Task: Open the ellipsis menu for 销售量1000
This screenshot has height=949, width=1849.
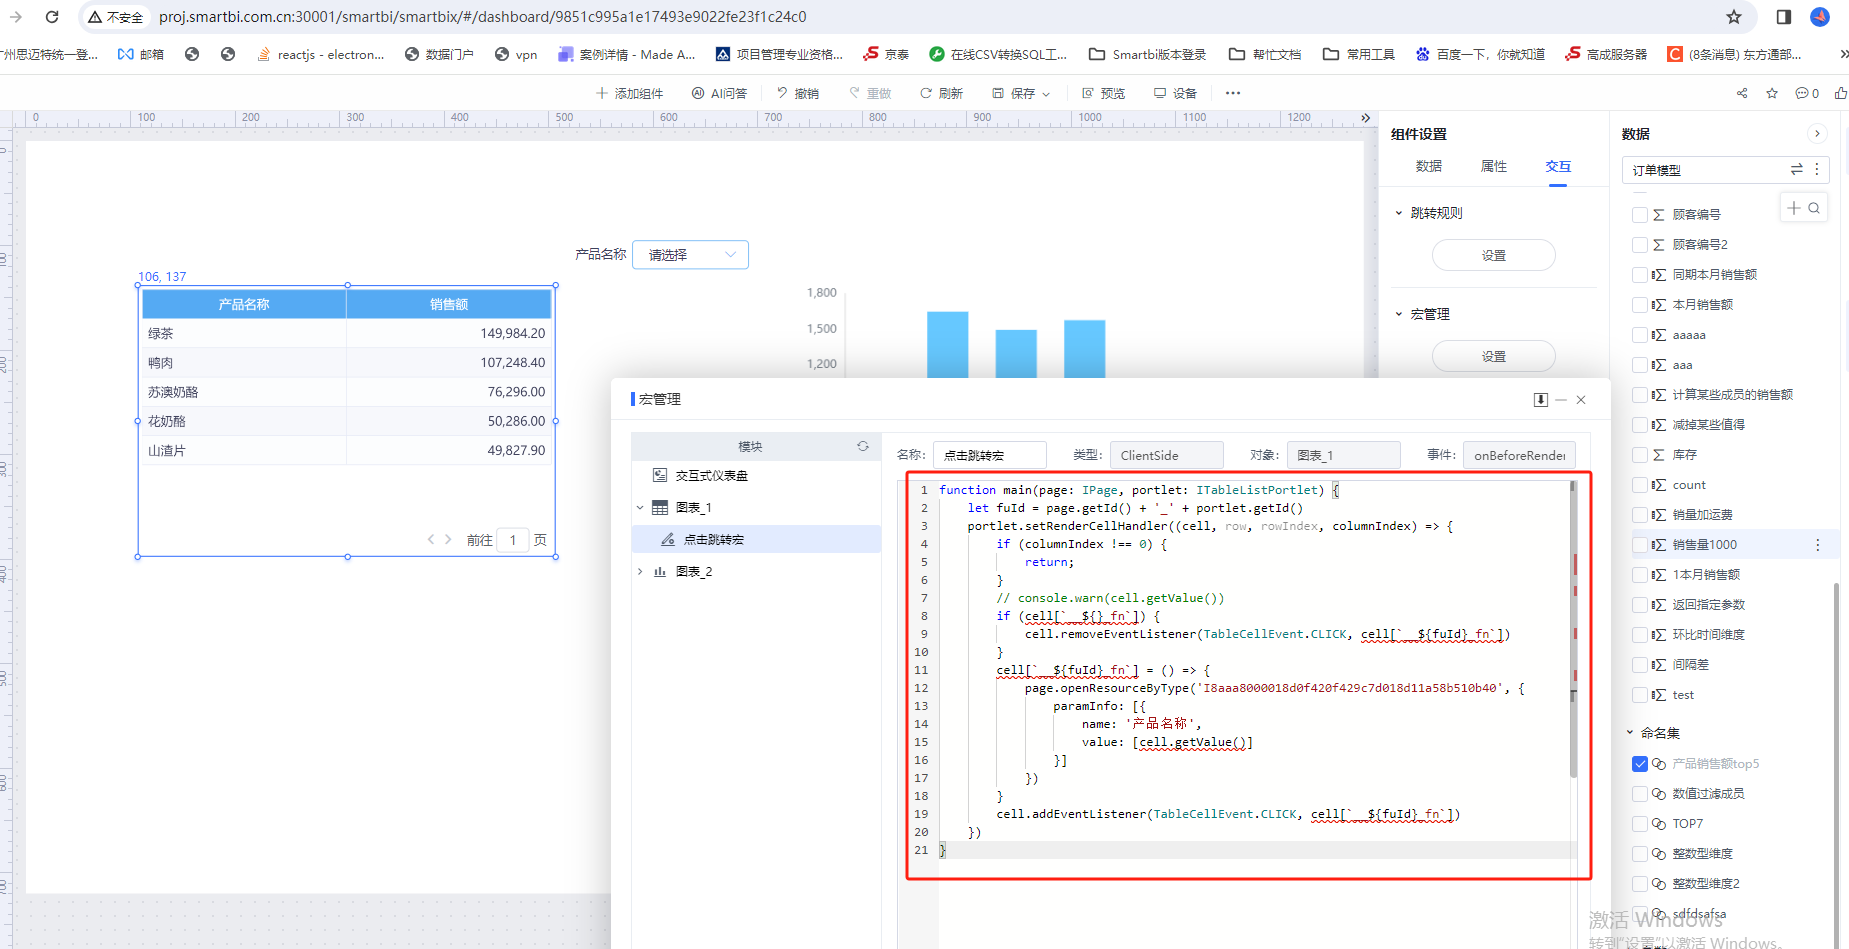Action: (x=1818, y=545)
